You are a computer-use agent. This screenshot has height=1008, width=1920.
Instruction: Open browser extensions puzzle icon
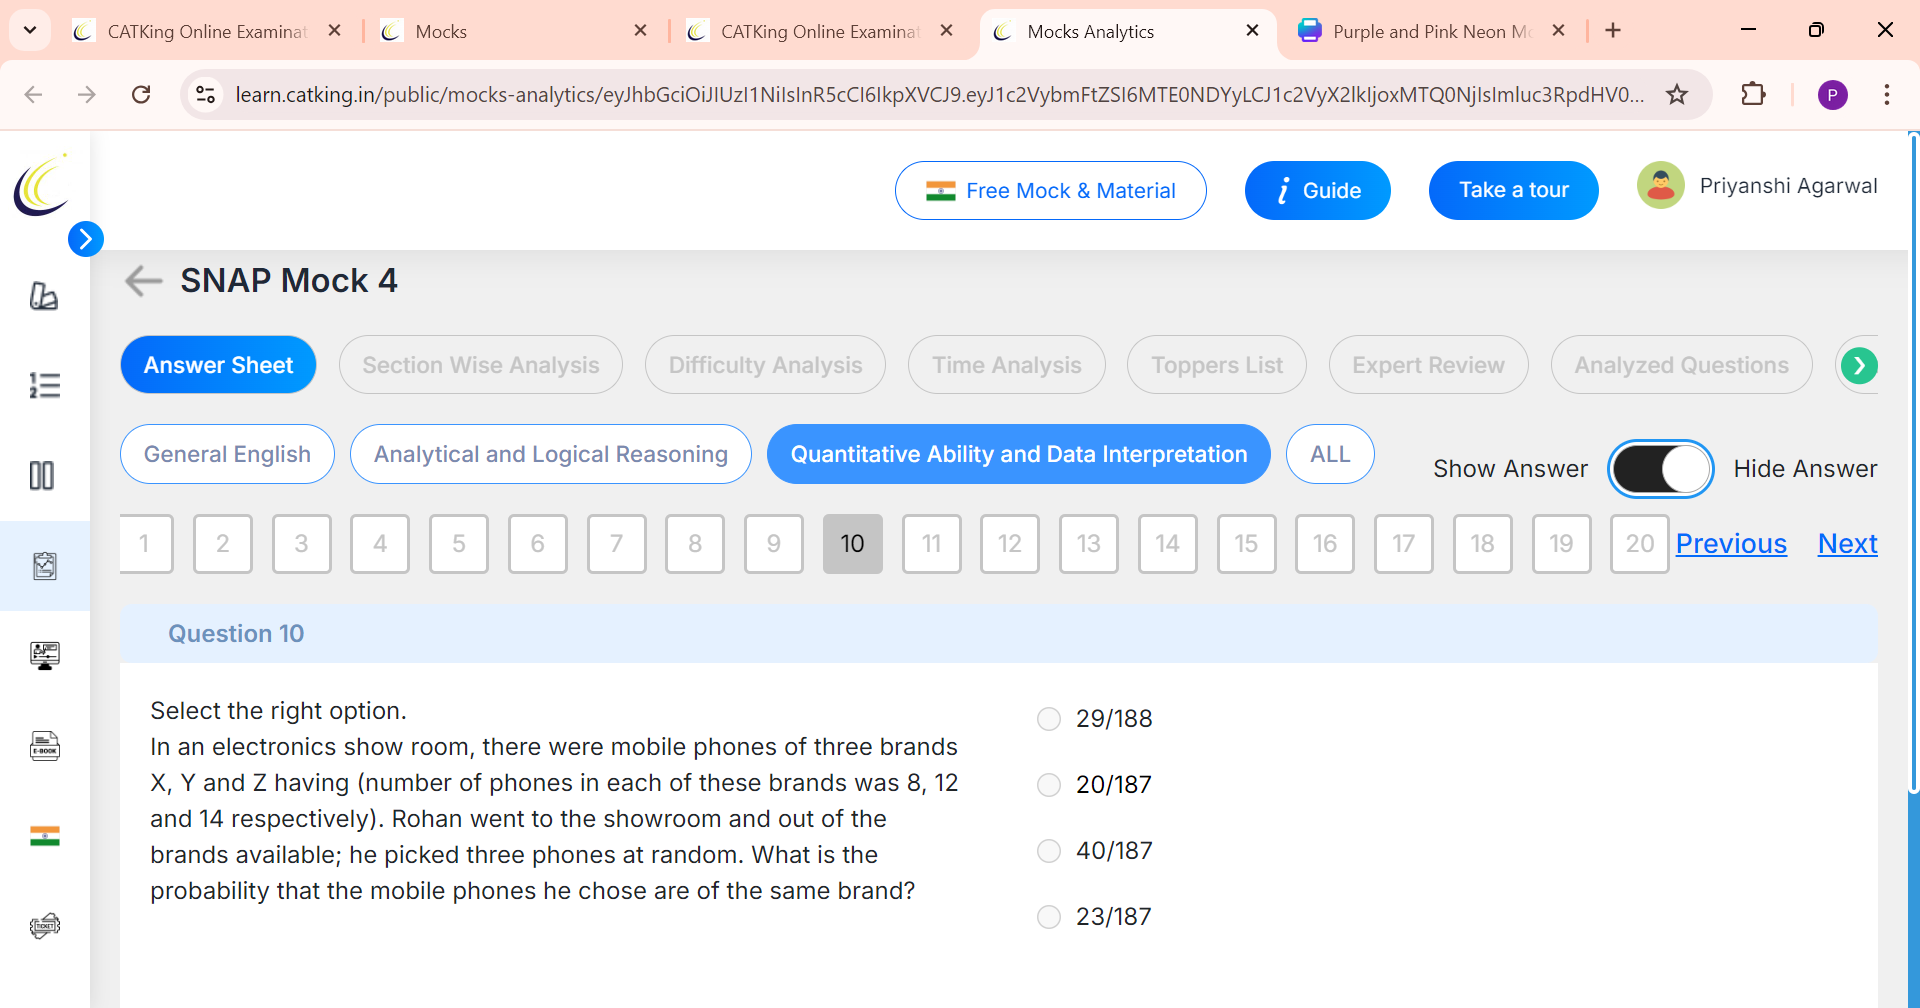(x=1753, y=95)
